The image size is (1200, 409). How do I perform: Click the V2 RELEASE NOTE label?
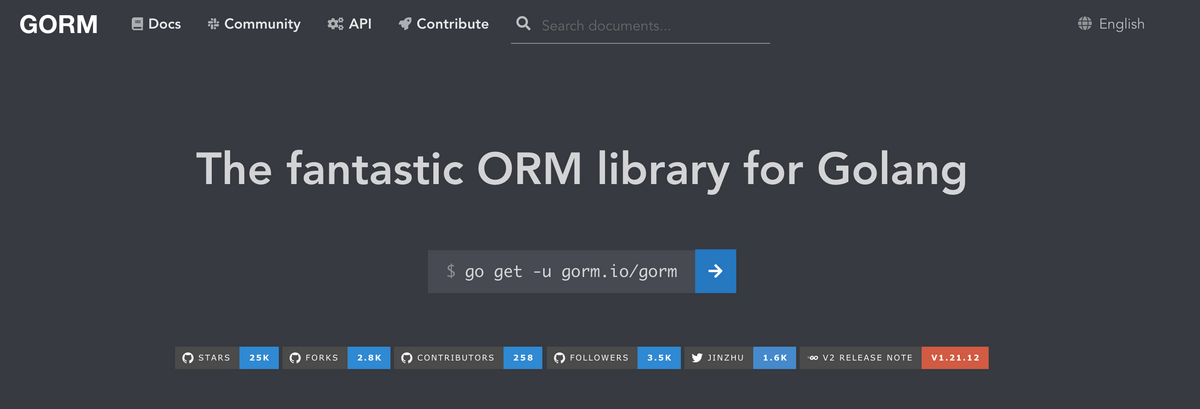click(868, 358)
